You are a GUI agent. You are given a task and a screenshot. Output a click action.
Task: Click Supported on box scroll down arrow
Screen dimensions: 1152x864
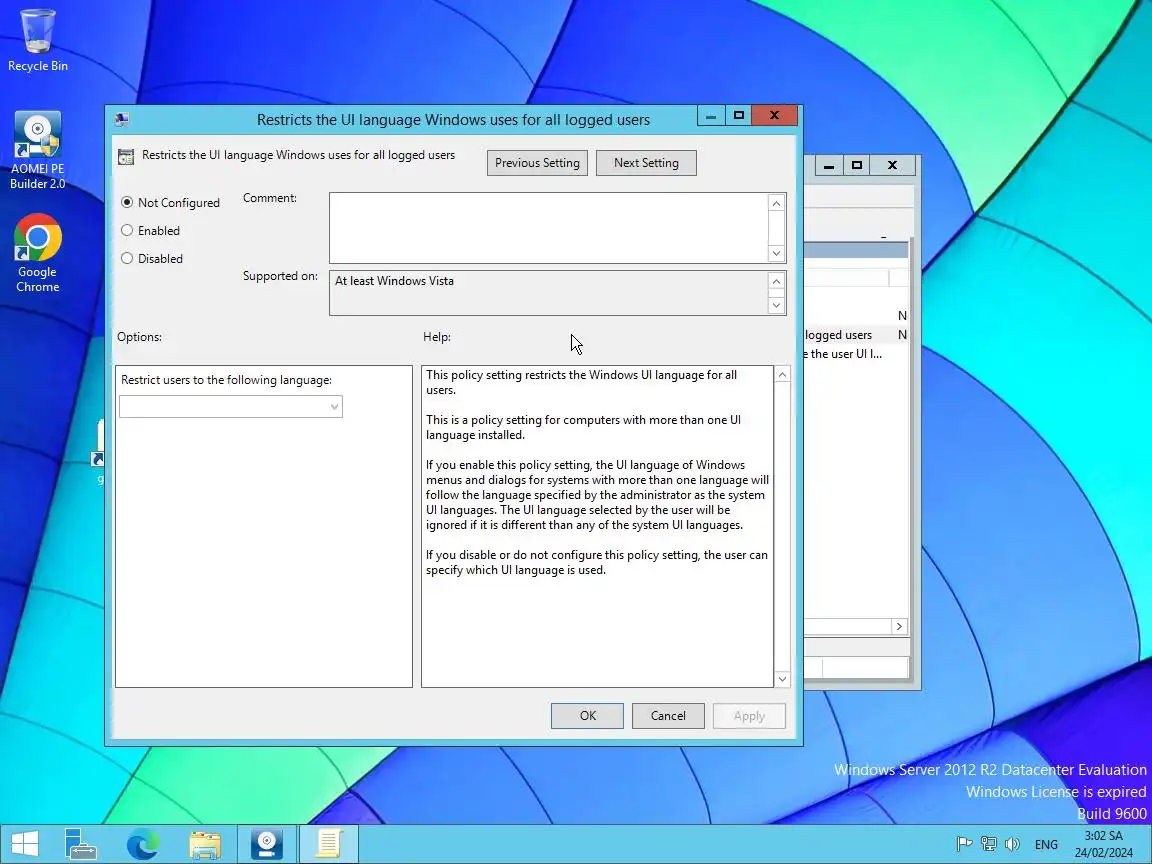776,305
